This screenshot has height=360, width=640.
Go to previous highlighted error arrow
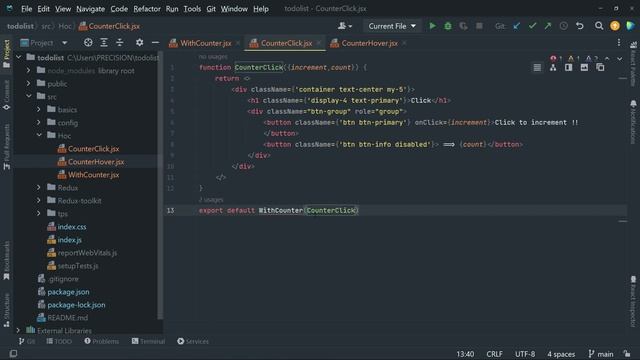click(607, 59)
